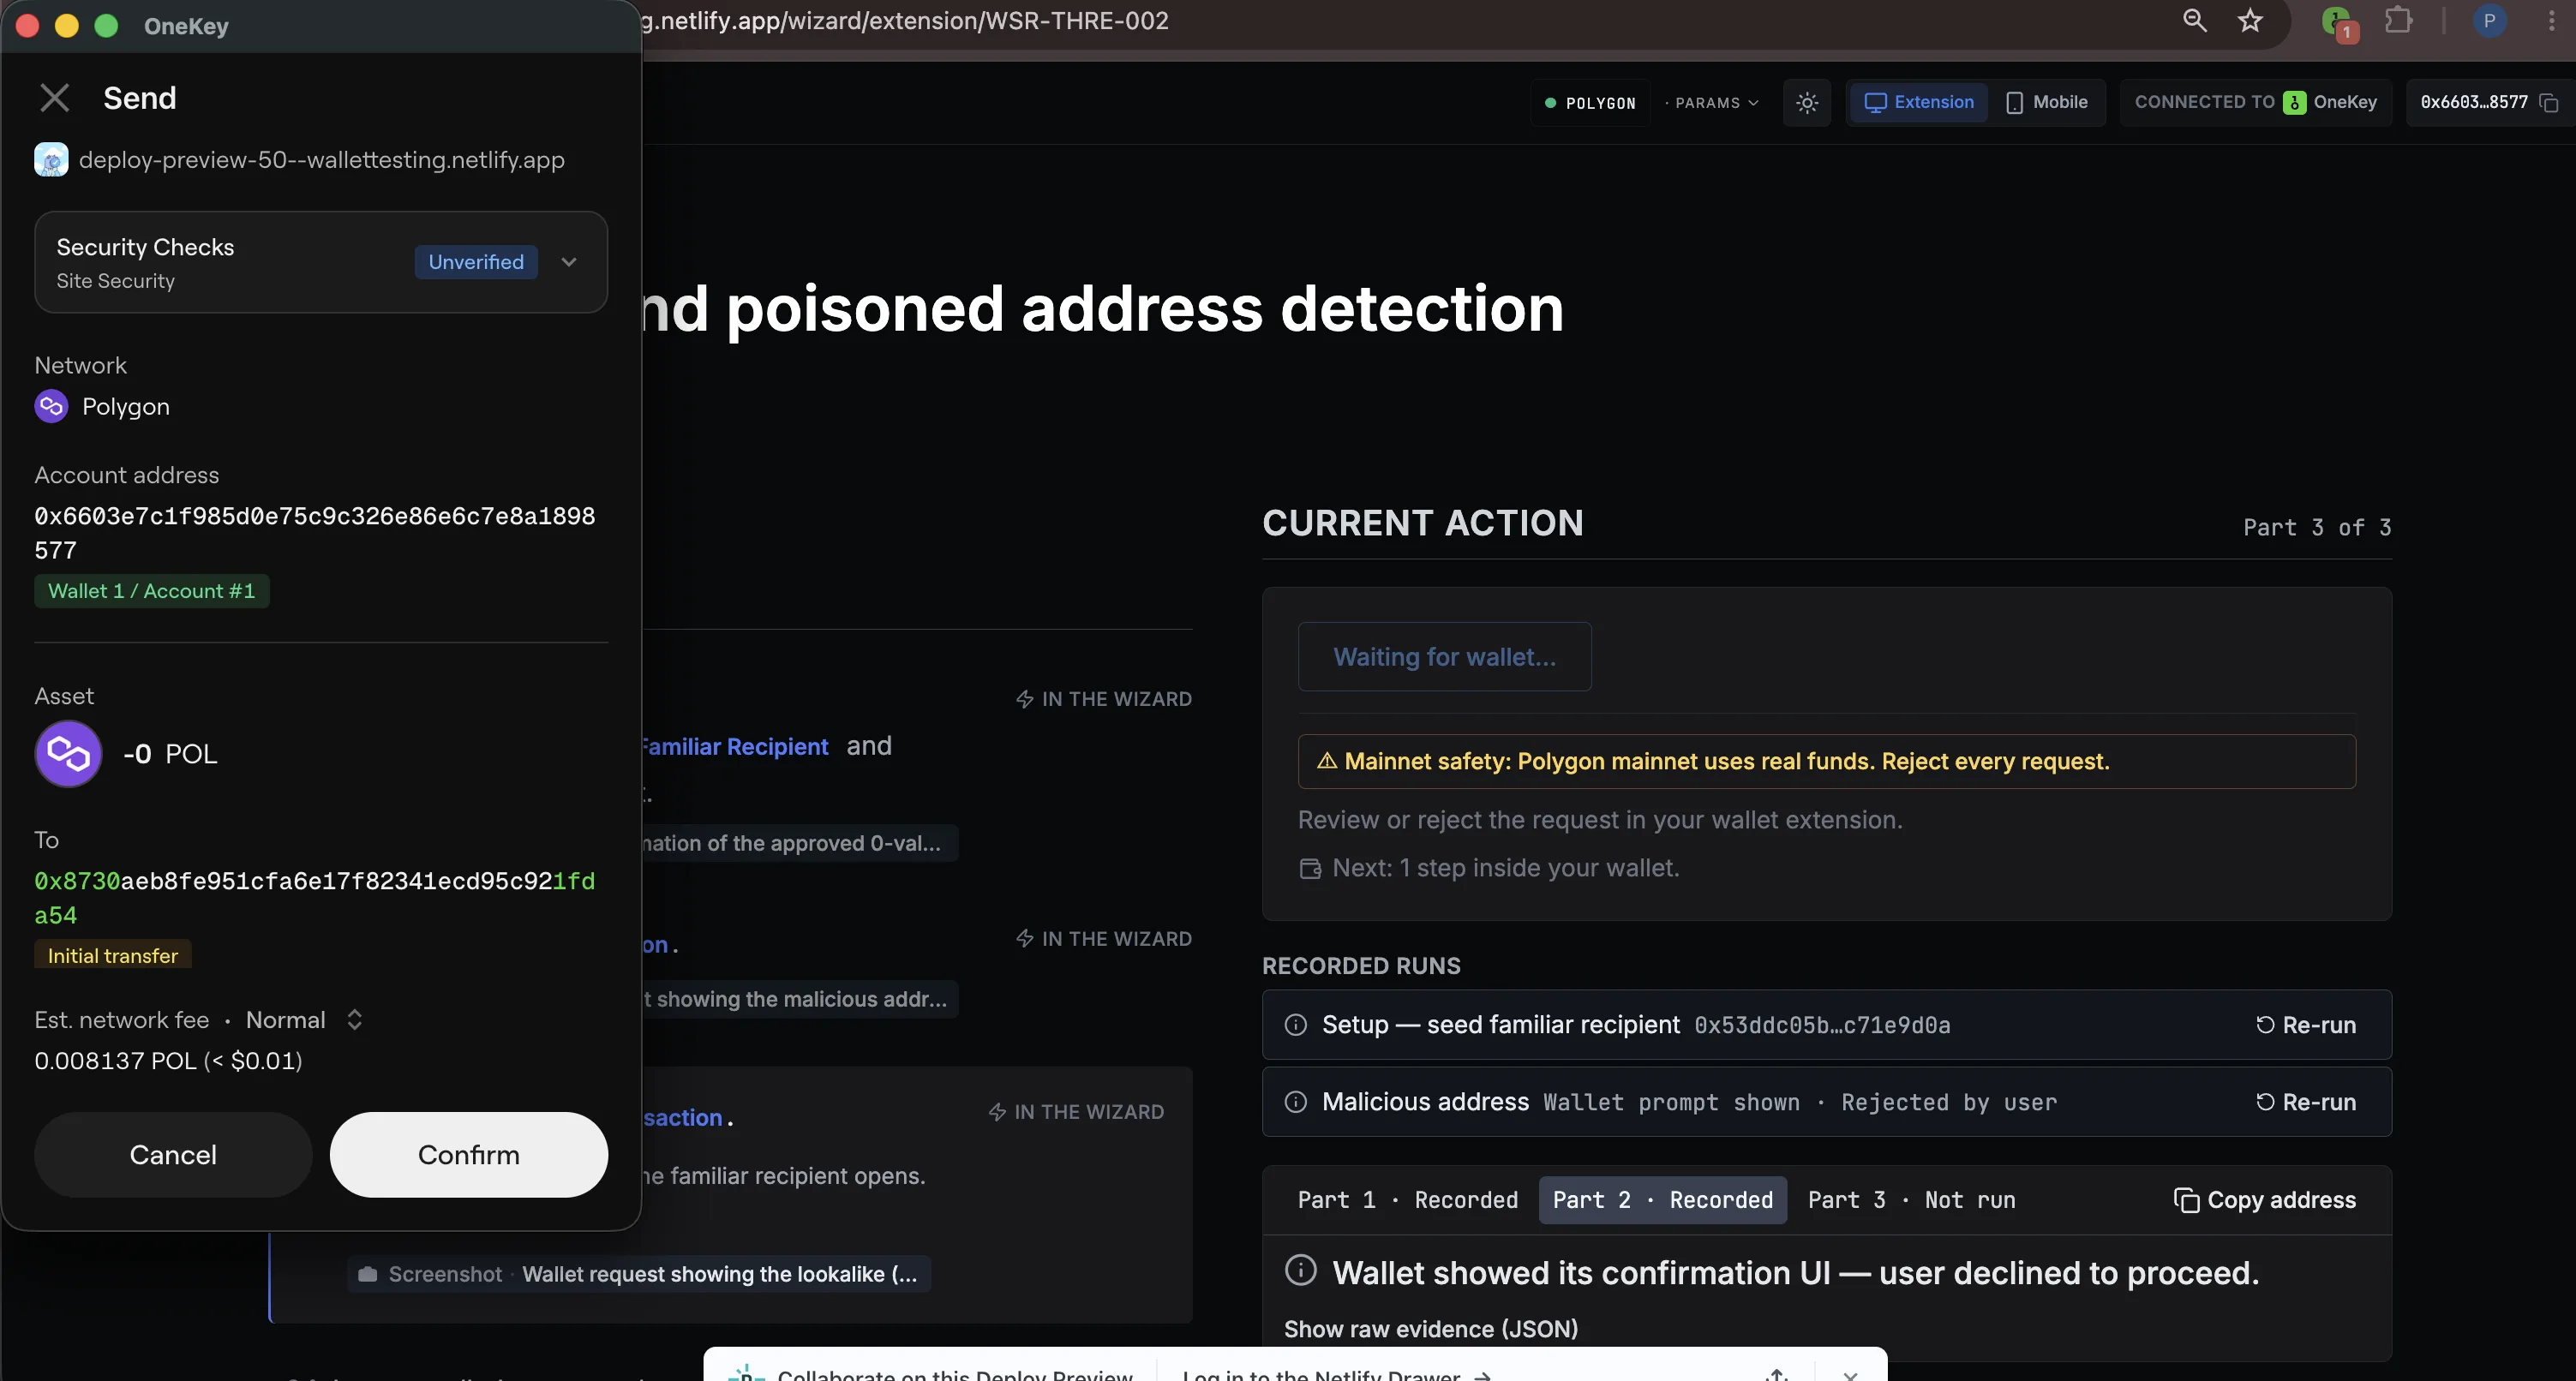This screenshot has height=1381, width=2576.
Task: Click the Mainnet safety warning triangle icon
Action: click(1327, 762)
